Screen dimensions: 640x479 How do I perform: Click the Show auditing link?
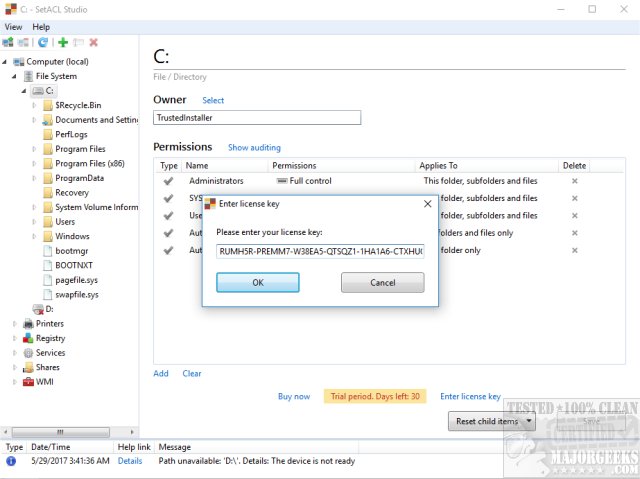(254, 148)
